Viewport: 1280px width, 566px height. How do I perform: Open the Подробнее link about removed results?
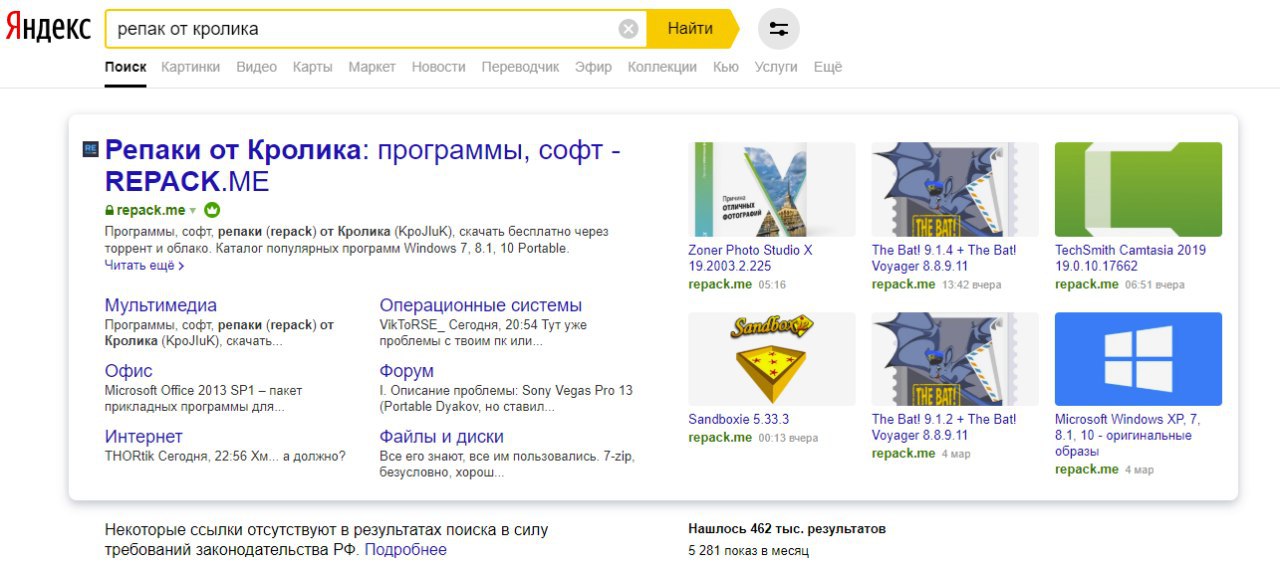(x=405, y=550)
